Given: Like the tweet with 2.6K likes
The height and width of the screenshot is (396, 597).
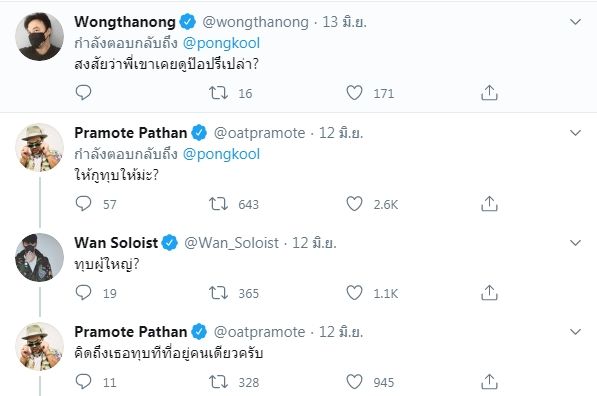Looking at the screenshot, I should pos(354,204).
